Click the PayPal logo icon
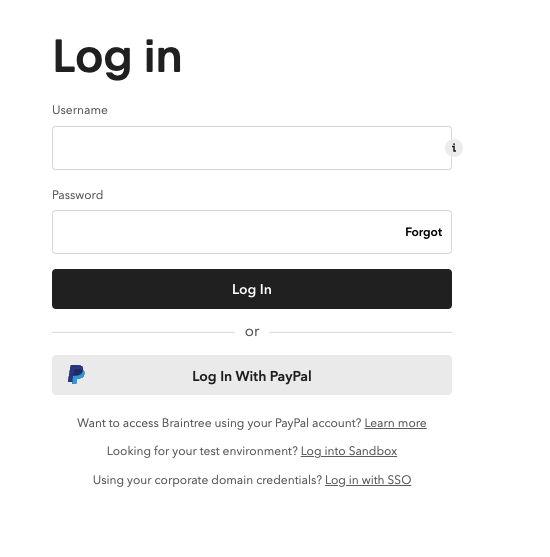The height and width of the screenshot is (557, 550). pyautogui.click(x=76, y=374)
